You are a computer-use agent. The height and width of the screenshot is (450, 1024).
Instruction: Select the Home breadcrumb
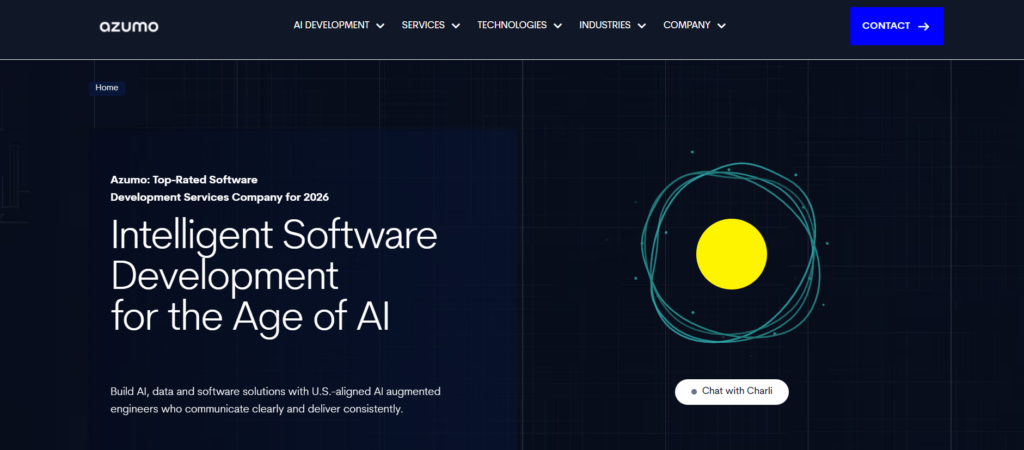[106, 88]
